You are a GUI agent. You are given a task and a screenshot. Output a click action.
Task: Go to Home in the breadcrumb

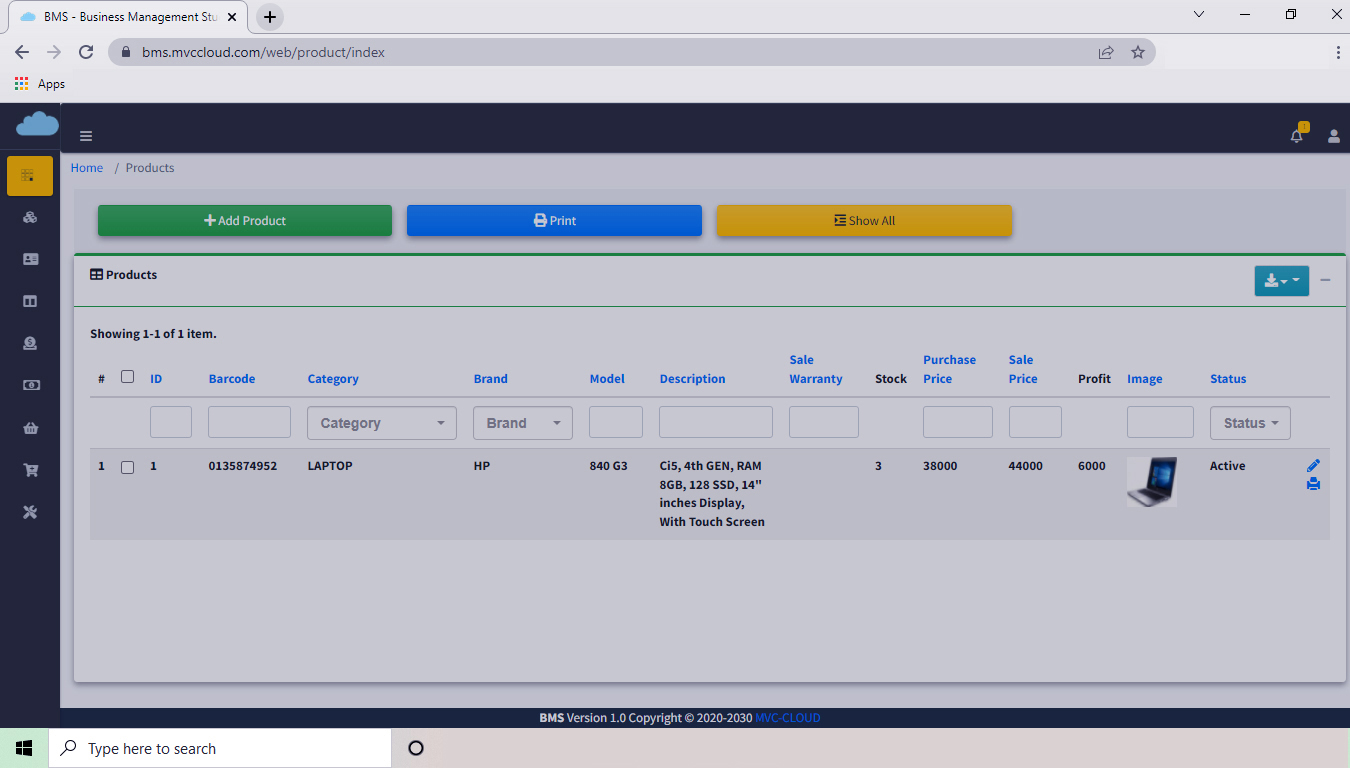click(87, 168)
